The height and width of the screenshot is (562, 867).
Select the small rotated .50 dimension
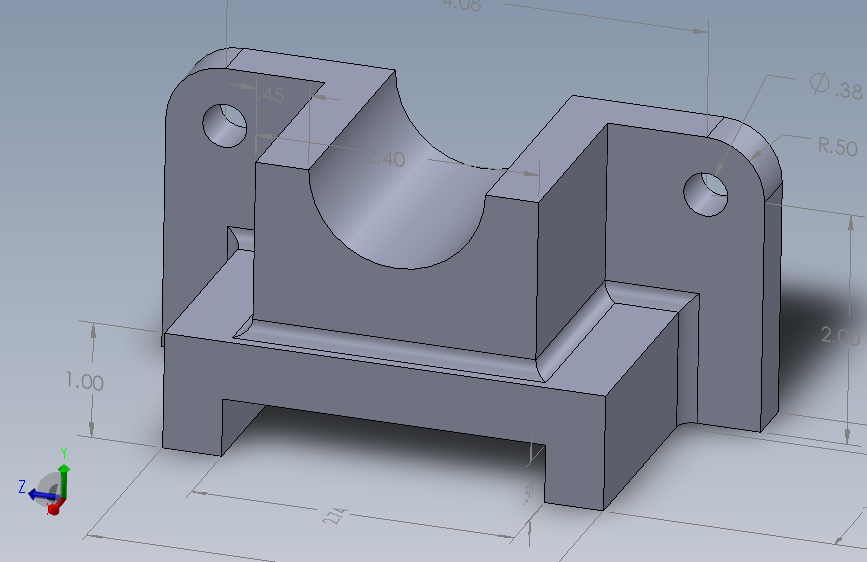pos(529,494)
